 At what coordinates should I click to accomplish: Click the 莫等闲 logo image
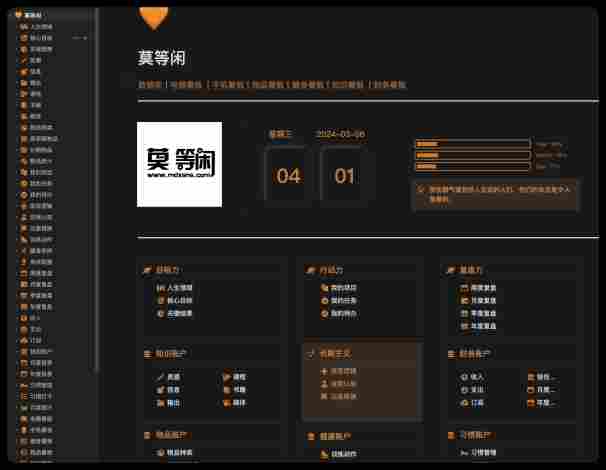179,164
